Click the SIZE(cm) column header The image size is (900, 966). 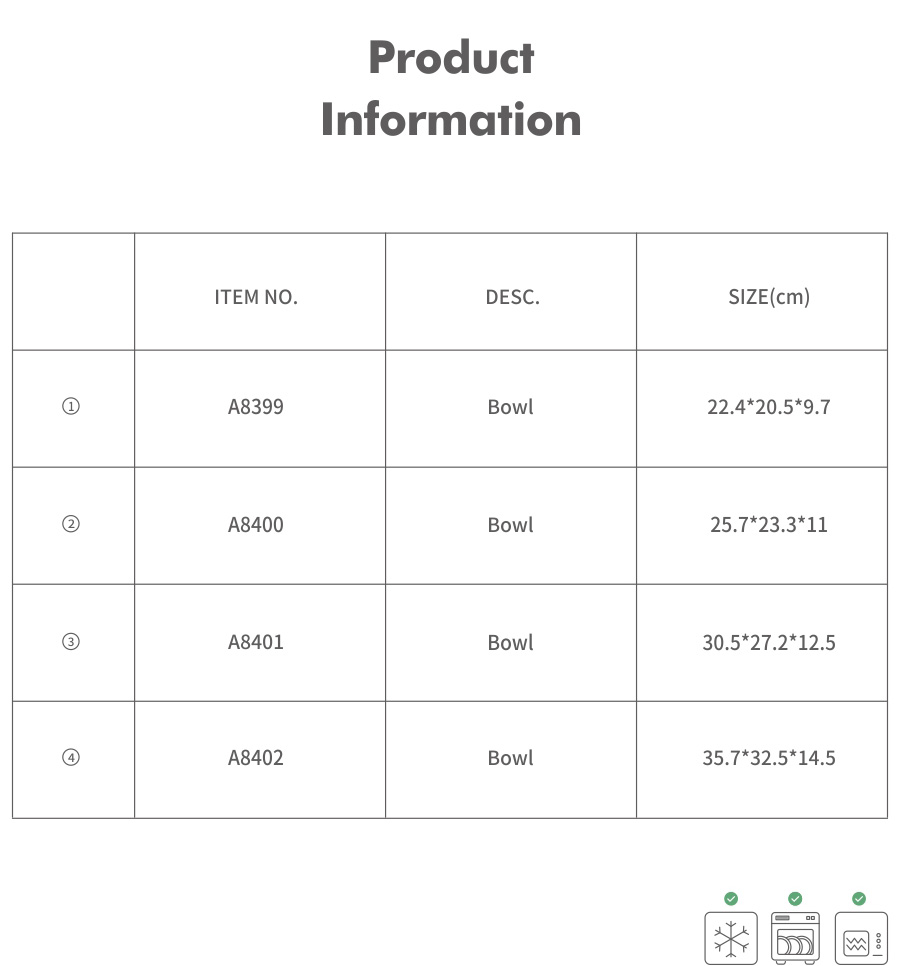click(x=769, y=297)
